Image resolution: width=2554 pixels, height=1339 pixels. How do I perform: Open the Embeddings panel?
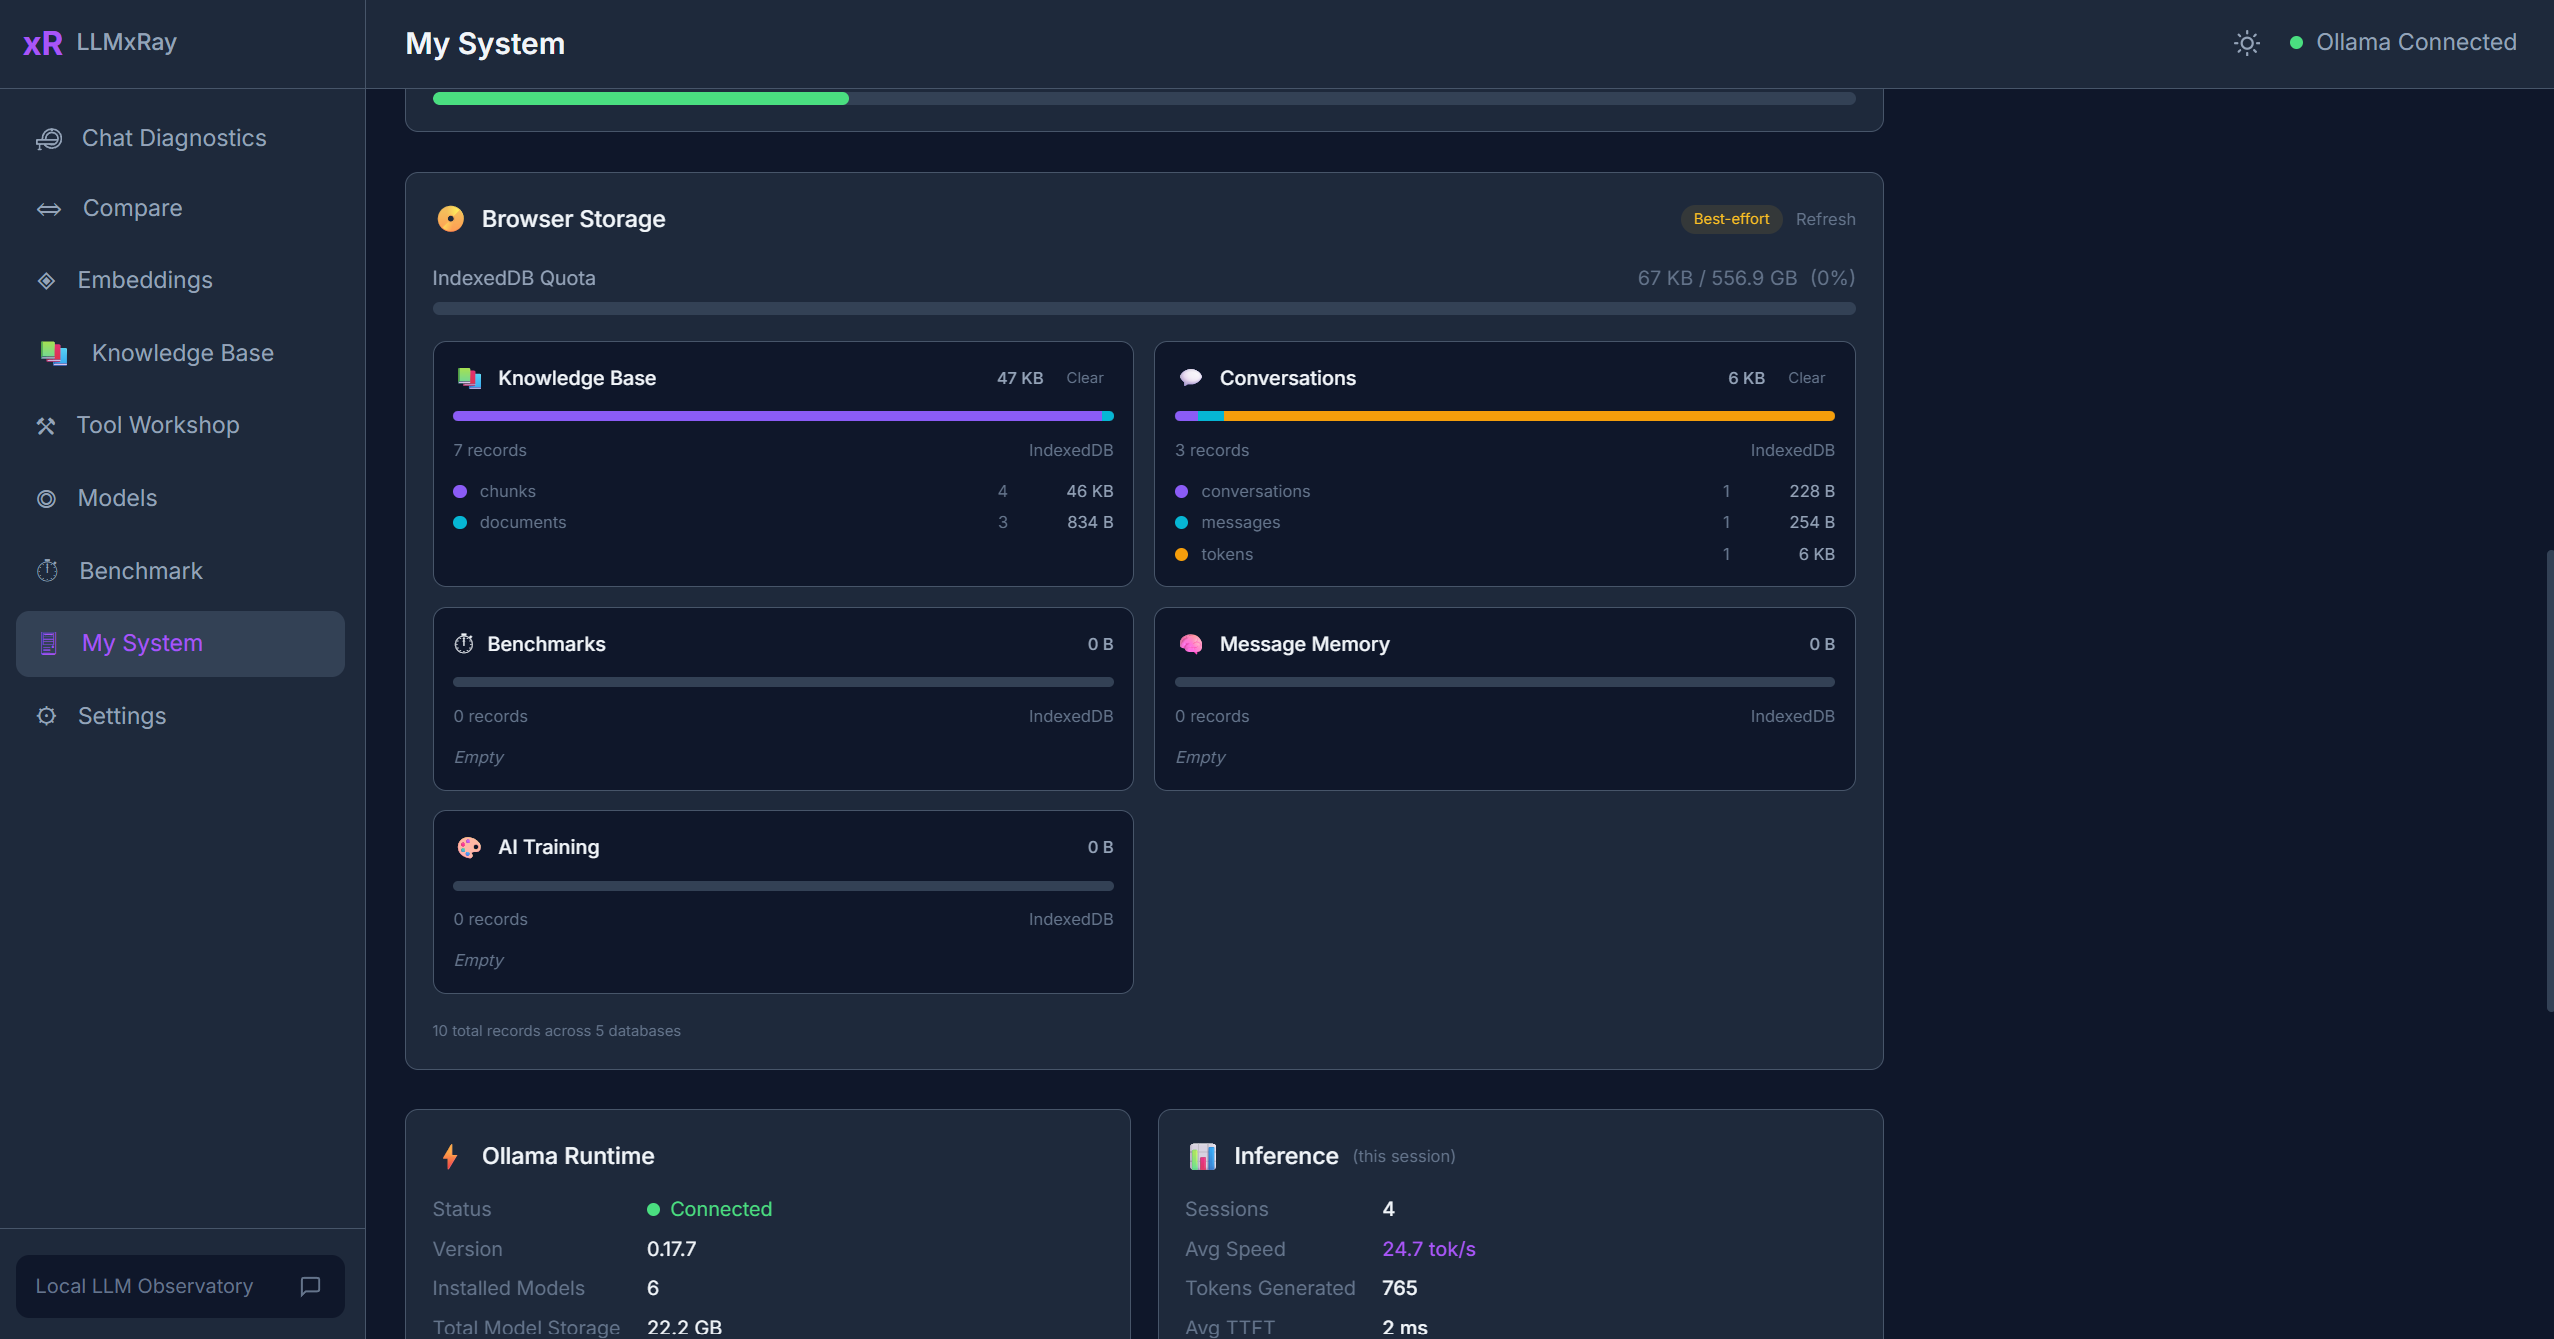145,280
